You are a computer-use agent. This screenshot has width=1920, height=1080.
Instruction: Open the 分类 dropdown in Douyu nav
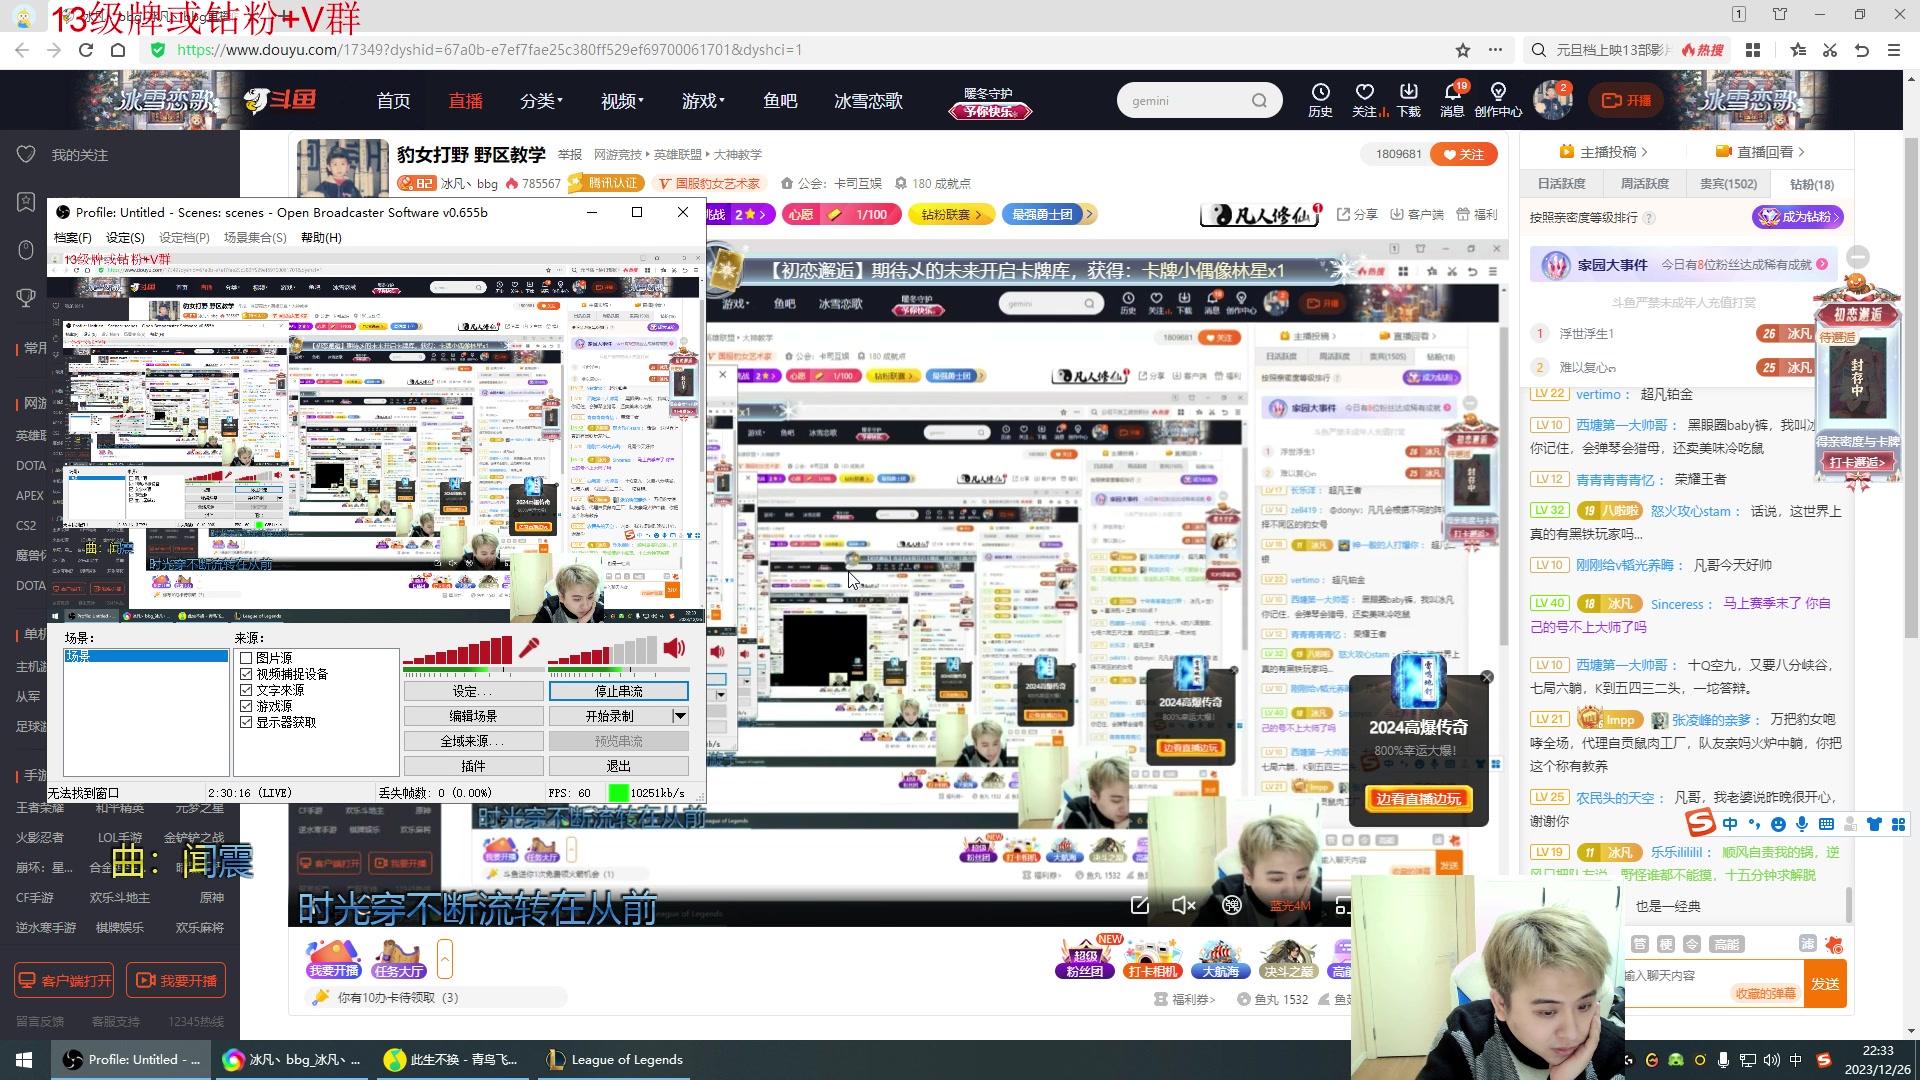click(541, 100)
